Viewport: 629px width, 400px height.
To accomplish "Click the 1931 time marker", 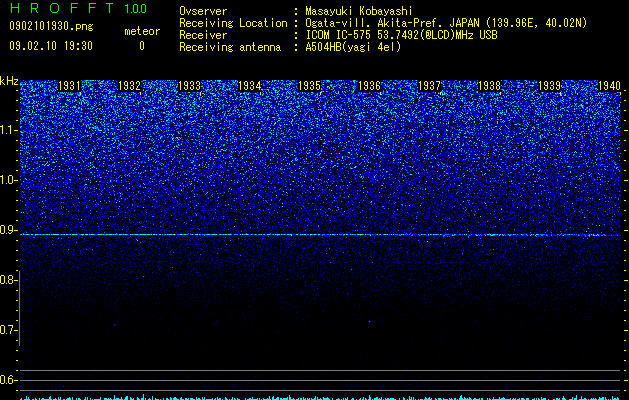I will 69,86.
